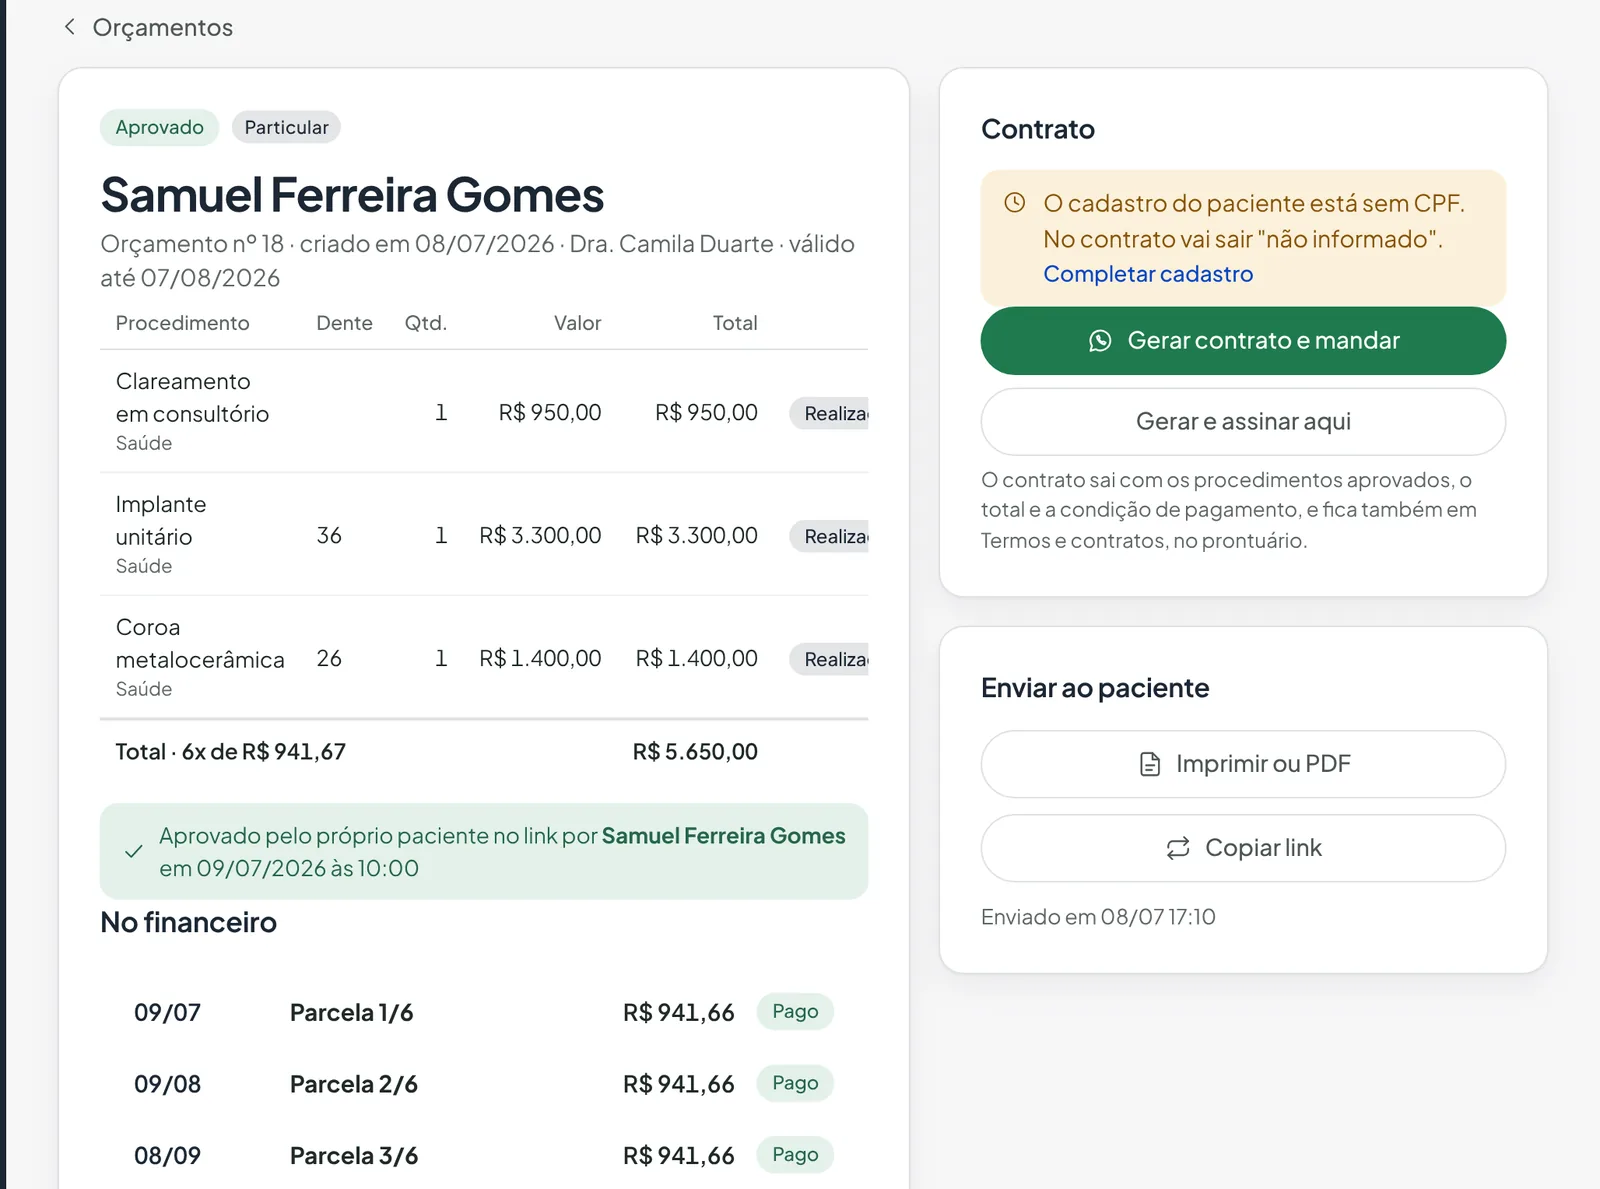Click Total · 6x de R$ 941,67 text

click(x=231, y=752)
